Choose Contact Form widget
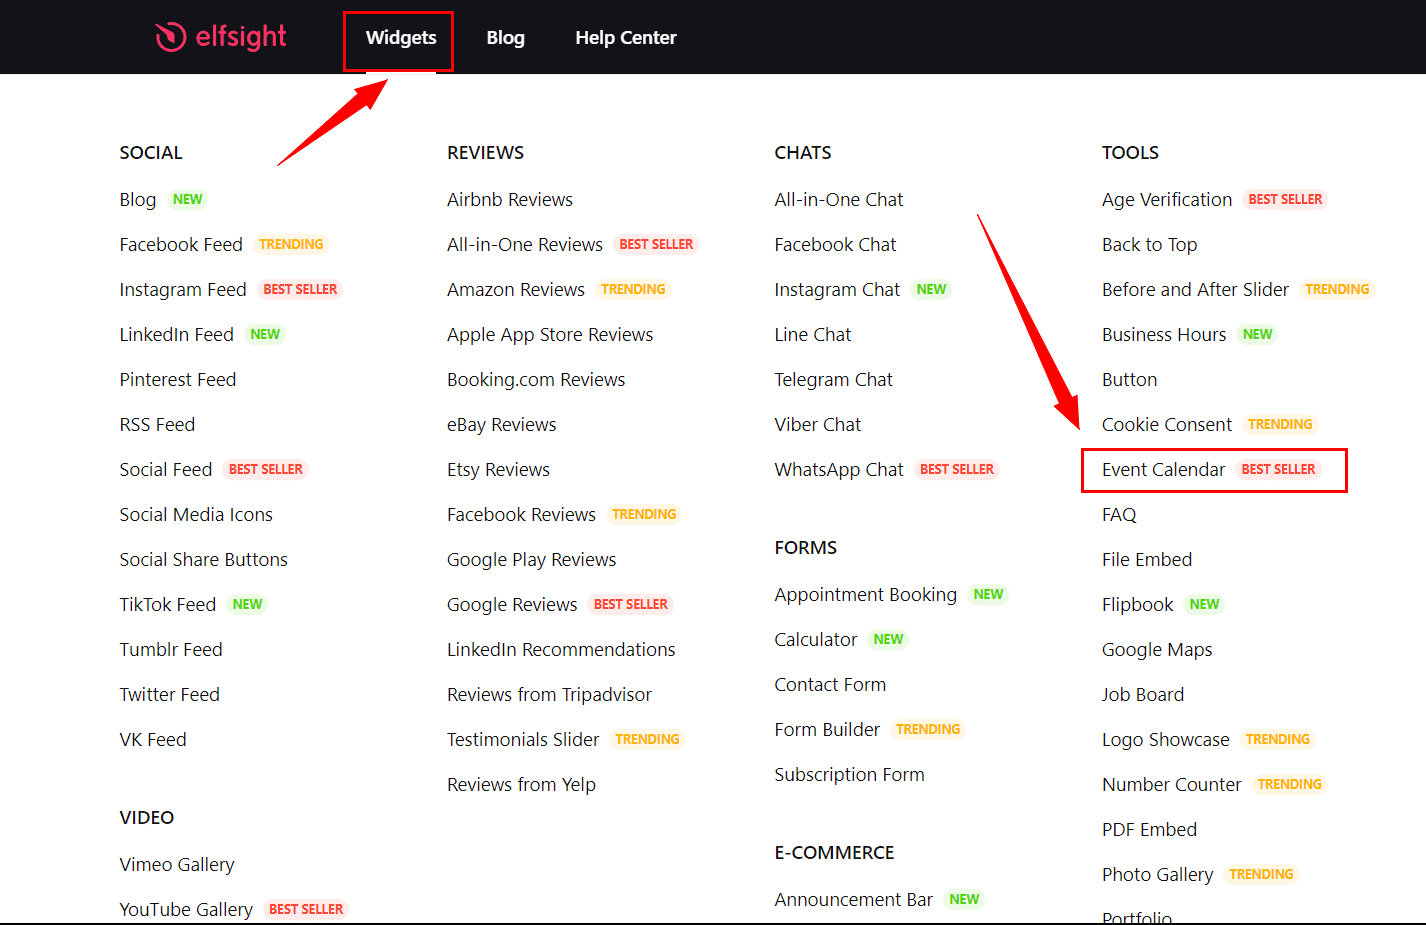 (x=830, y=685)
